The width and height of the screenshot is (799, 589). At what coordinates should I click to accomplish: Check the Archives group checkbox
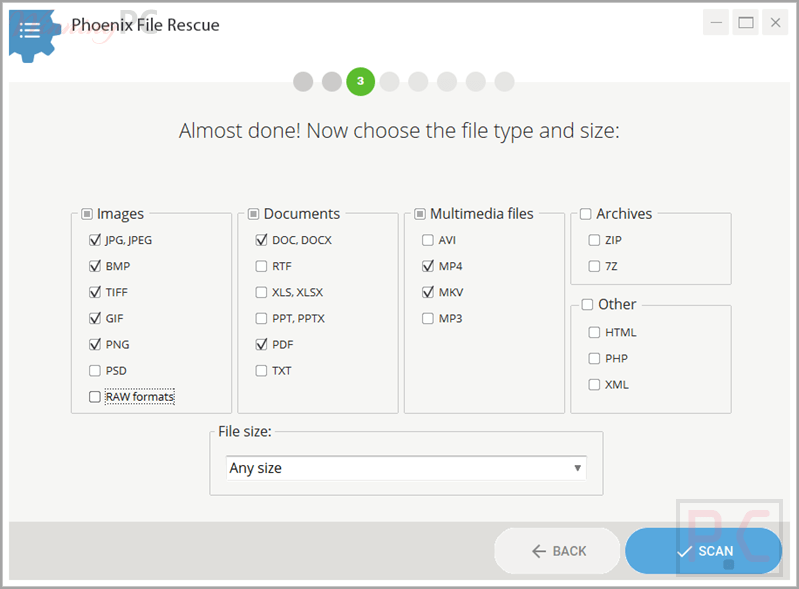click(586, 214)
